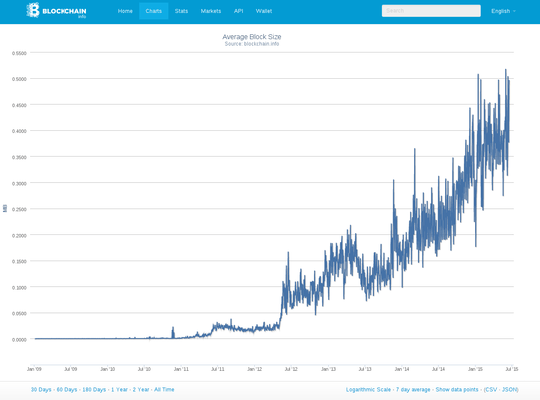Click the Blockchain logo icon
The image size is (540, 400).
[33, 10]
